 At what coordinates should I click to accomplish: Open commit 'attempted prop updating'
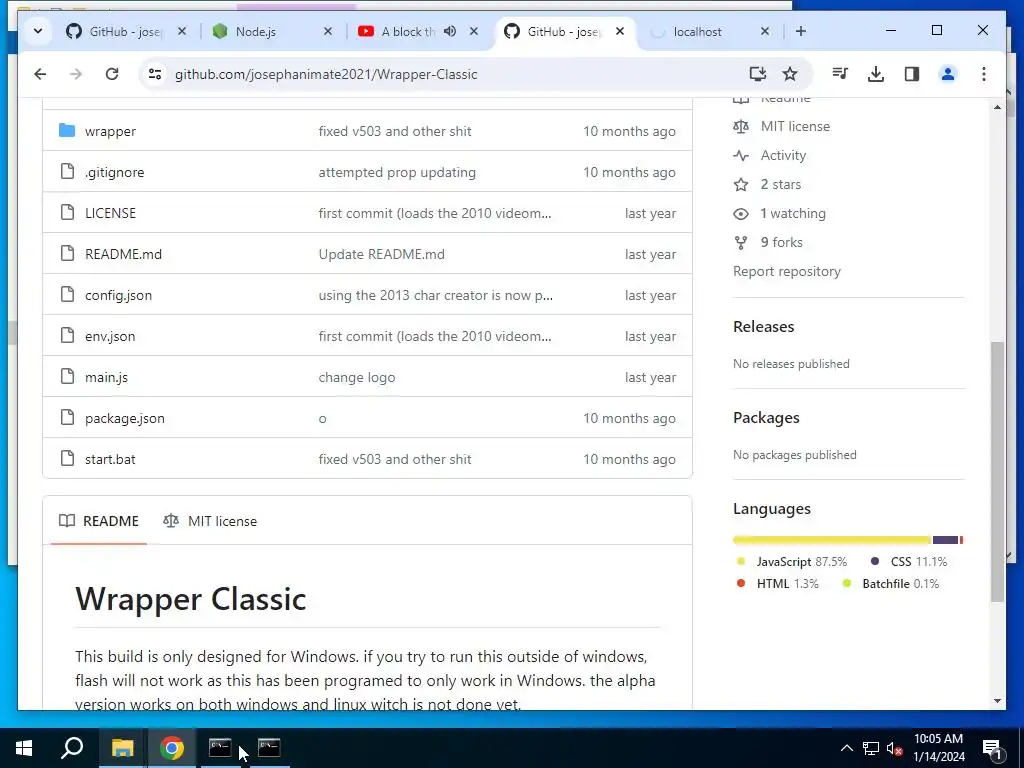pos(397,172)
